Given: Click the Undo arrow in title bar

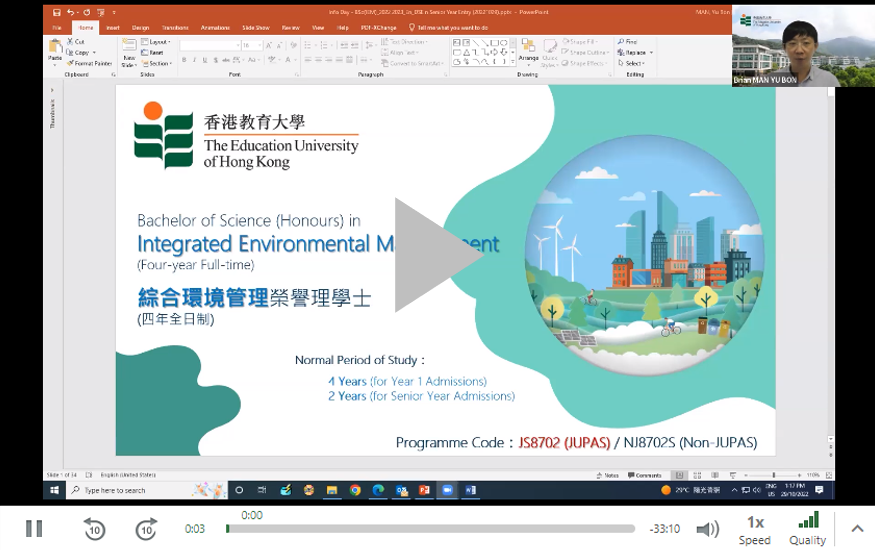Looking at the screenshot, I should coord(71,12).
